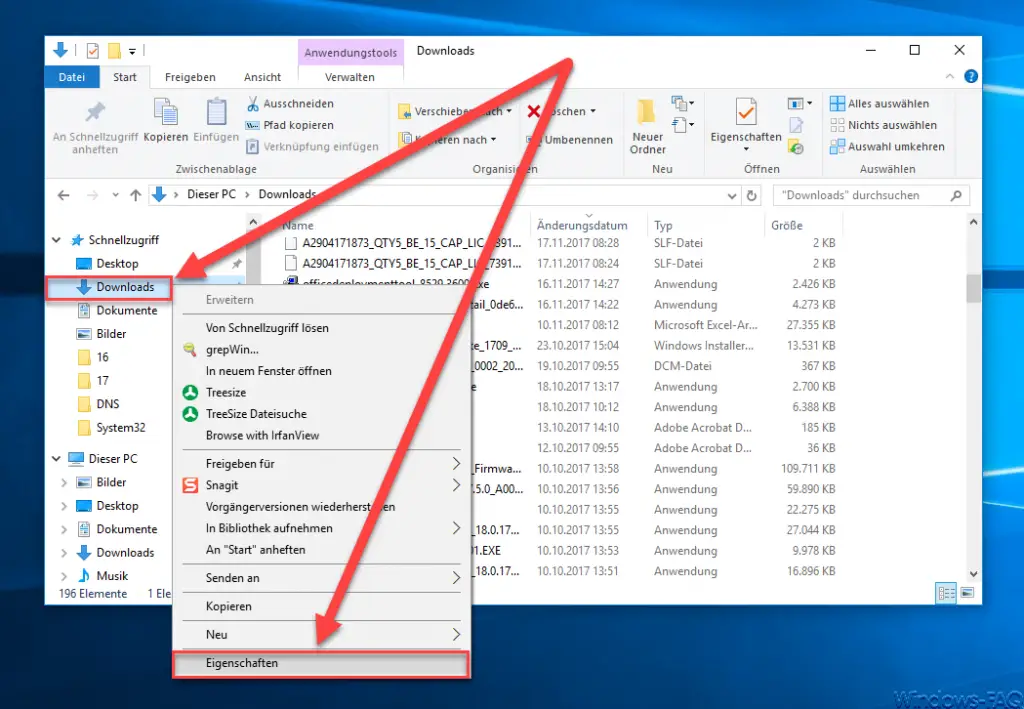Collapse the Dieser PC section
The height and width of the screenshot is (709, 1024).
click(57, 458)
